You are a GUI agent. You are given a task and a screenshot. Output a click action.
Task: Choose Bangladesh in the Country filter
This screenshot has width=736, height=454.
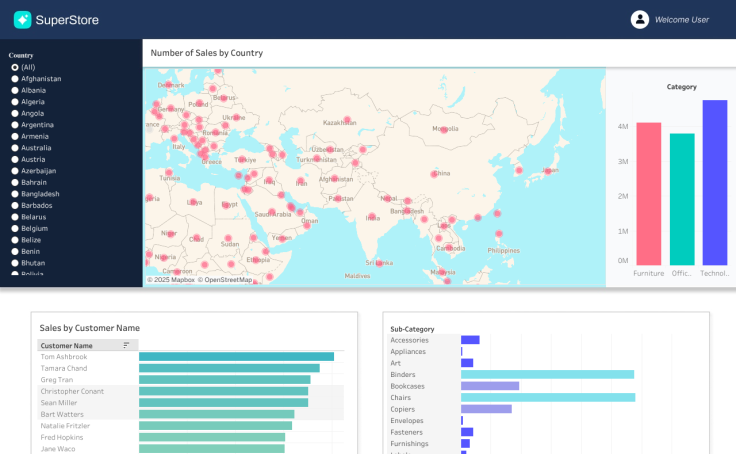15,194
